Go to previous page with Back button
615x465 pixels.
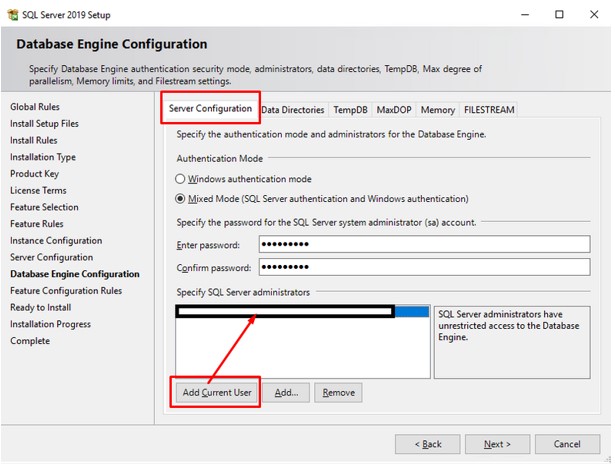click(x=428, y=444)
